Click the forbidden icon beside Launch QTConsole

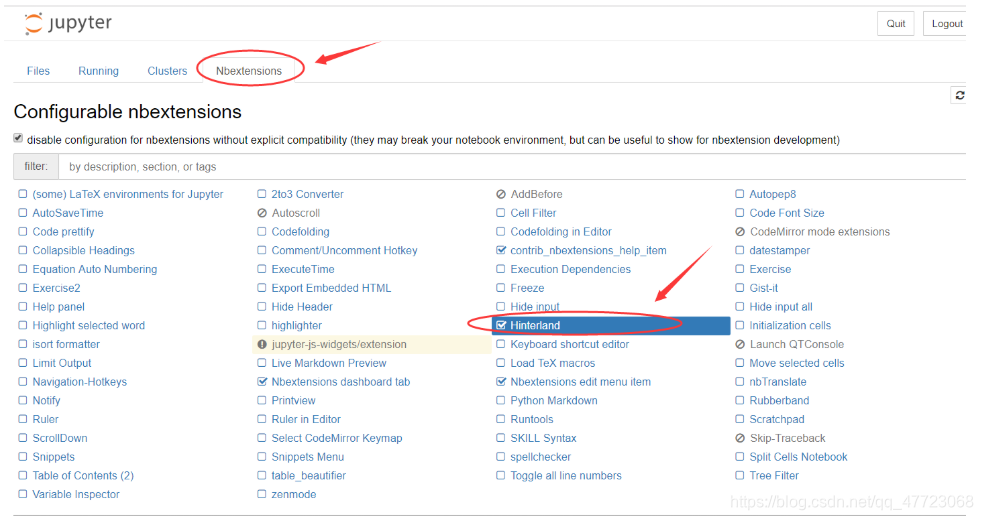740,344
